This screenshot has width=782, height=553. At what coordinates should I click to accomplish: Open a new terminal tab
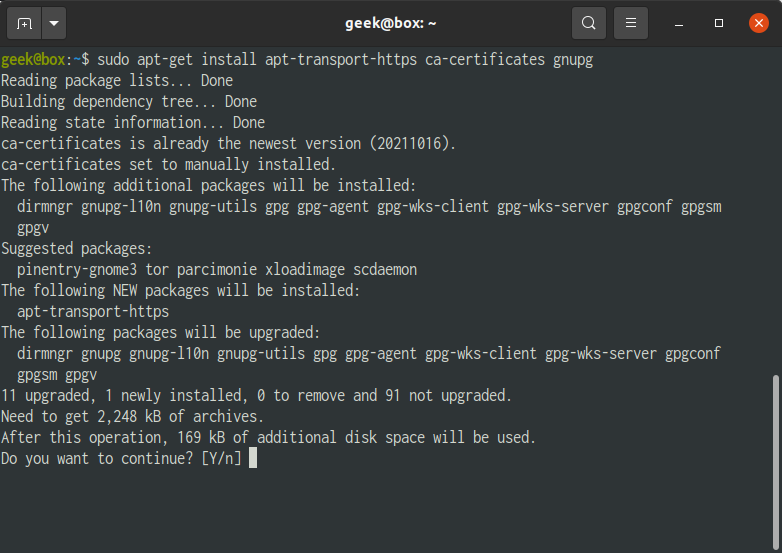(x=24, y=23)
